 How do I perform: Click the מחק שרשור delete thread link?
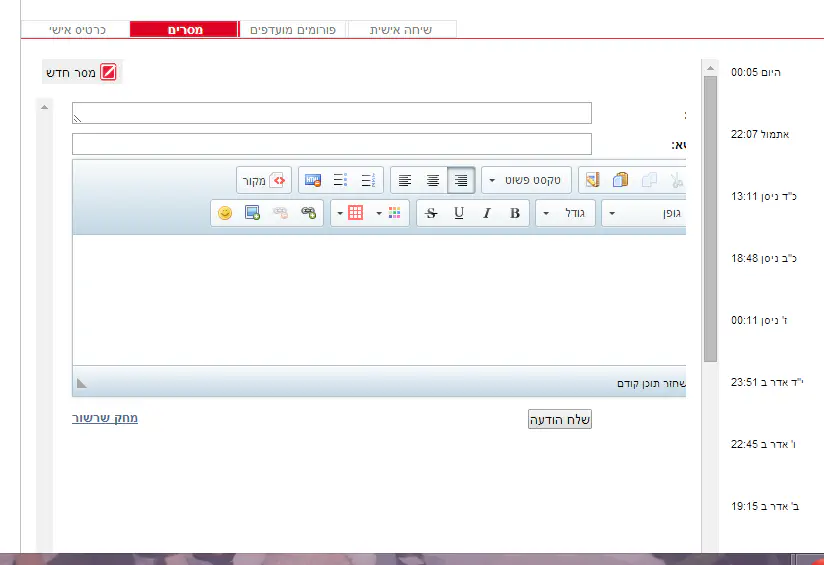(105, 418)
